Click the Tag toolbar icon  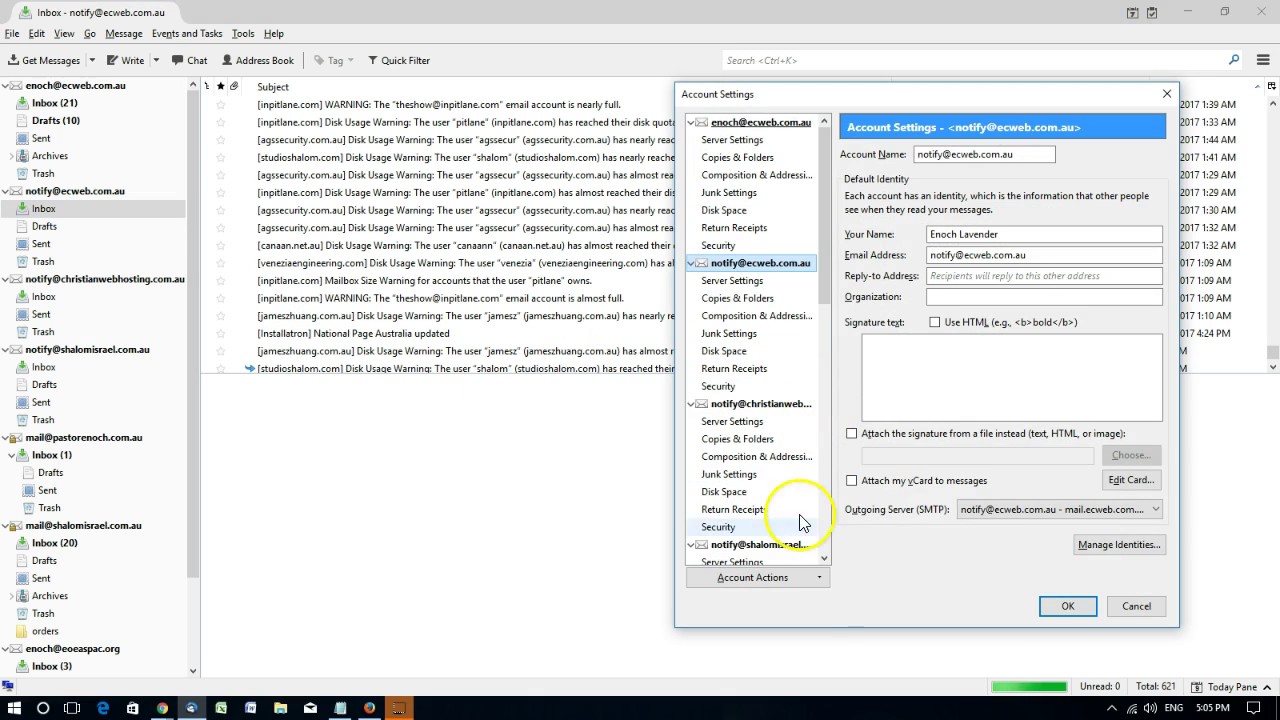[x=319, y=60]
